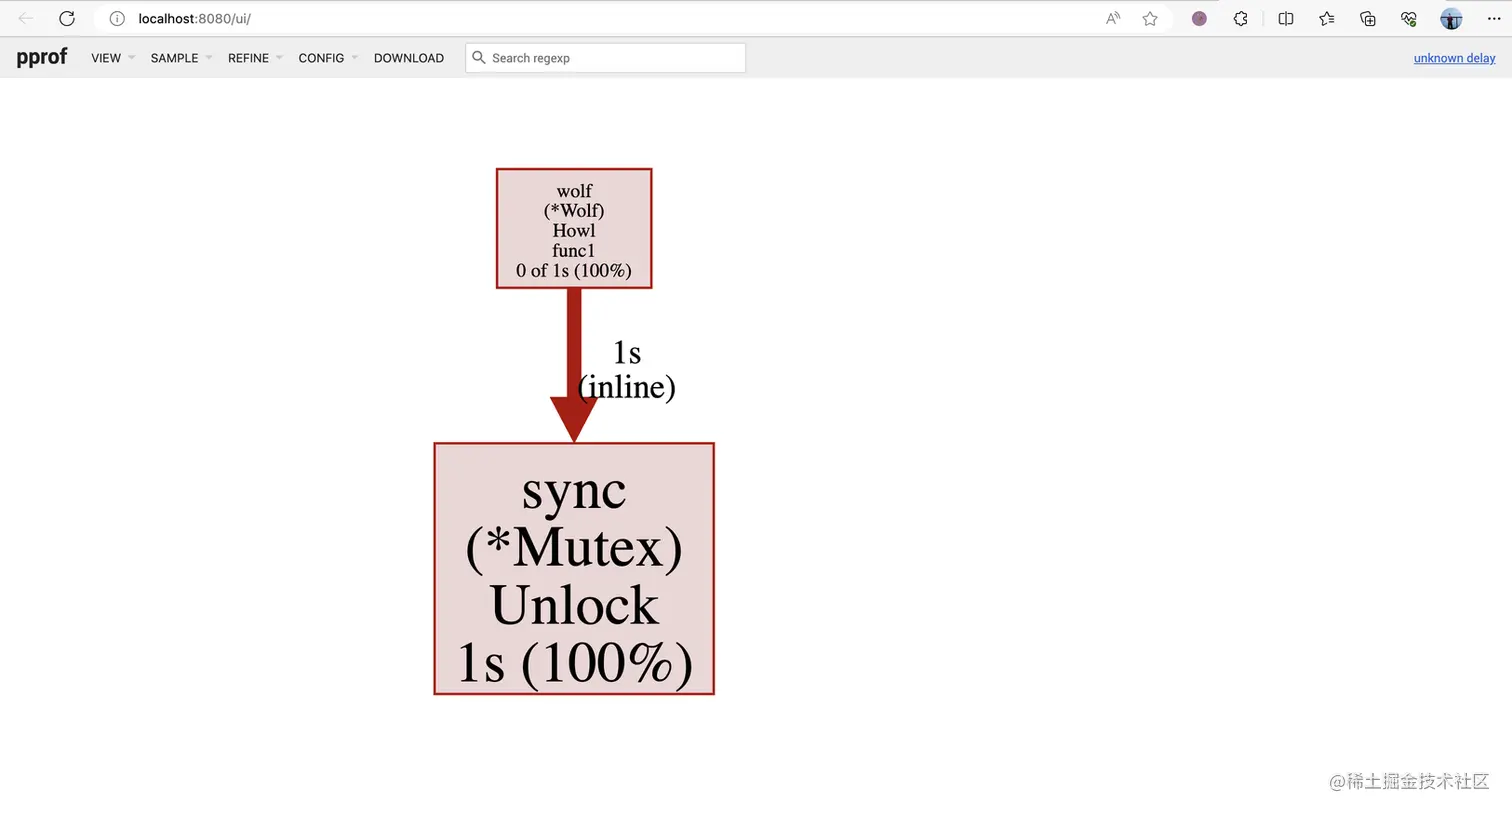Open the read aloud icon in the address bar

coord(1113,18)
